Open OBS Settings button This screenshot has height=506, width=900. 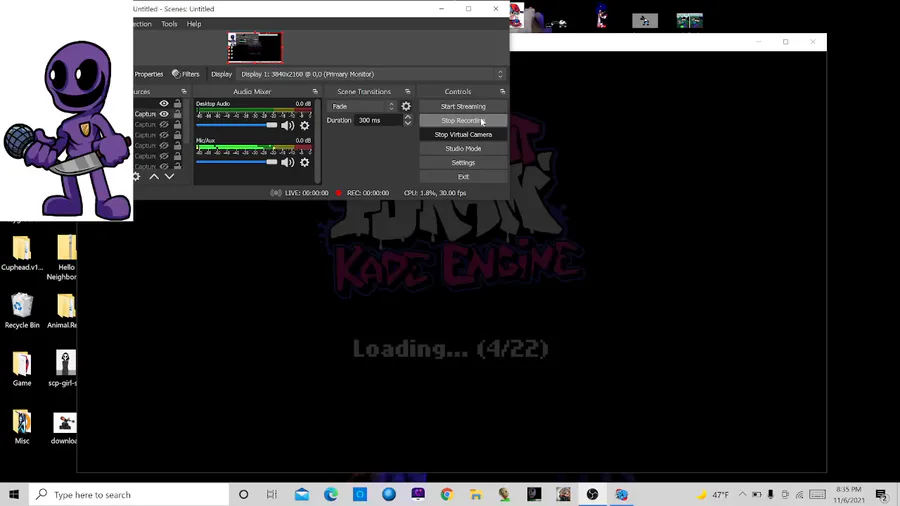pyautogui.click(x=463, y=162)
